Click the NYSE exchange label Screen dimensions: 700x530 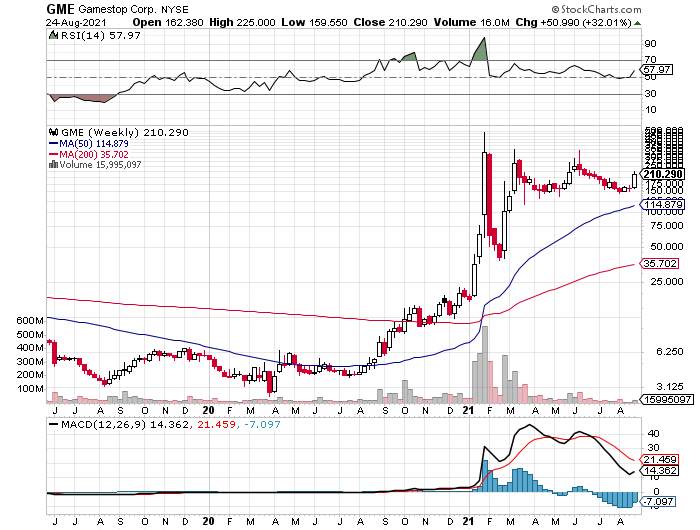point(175,9)
